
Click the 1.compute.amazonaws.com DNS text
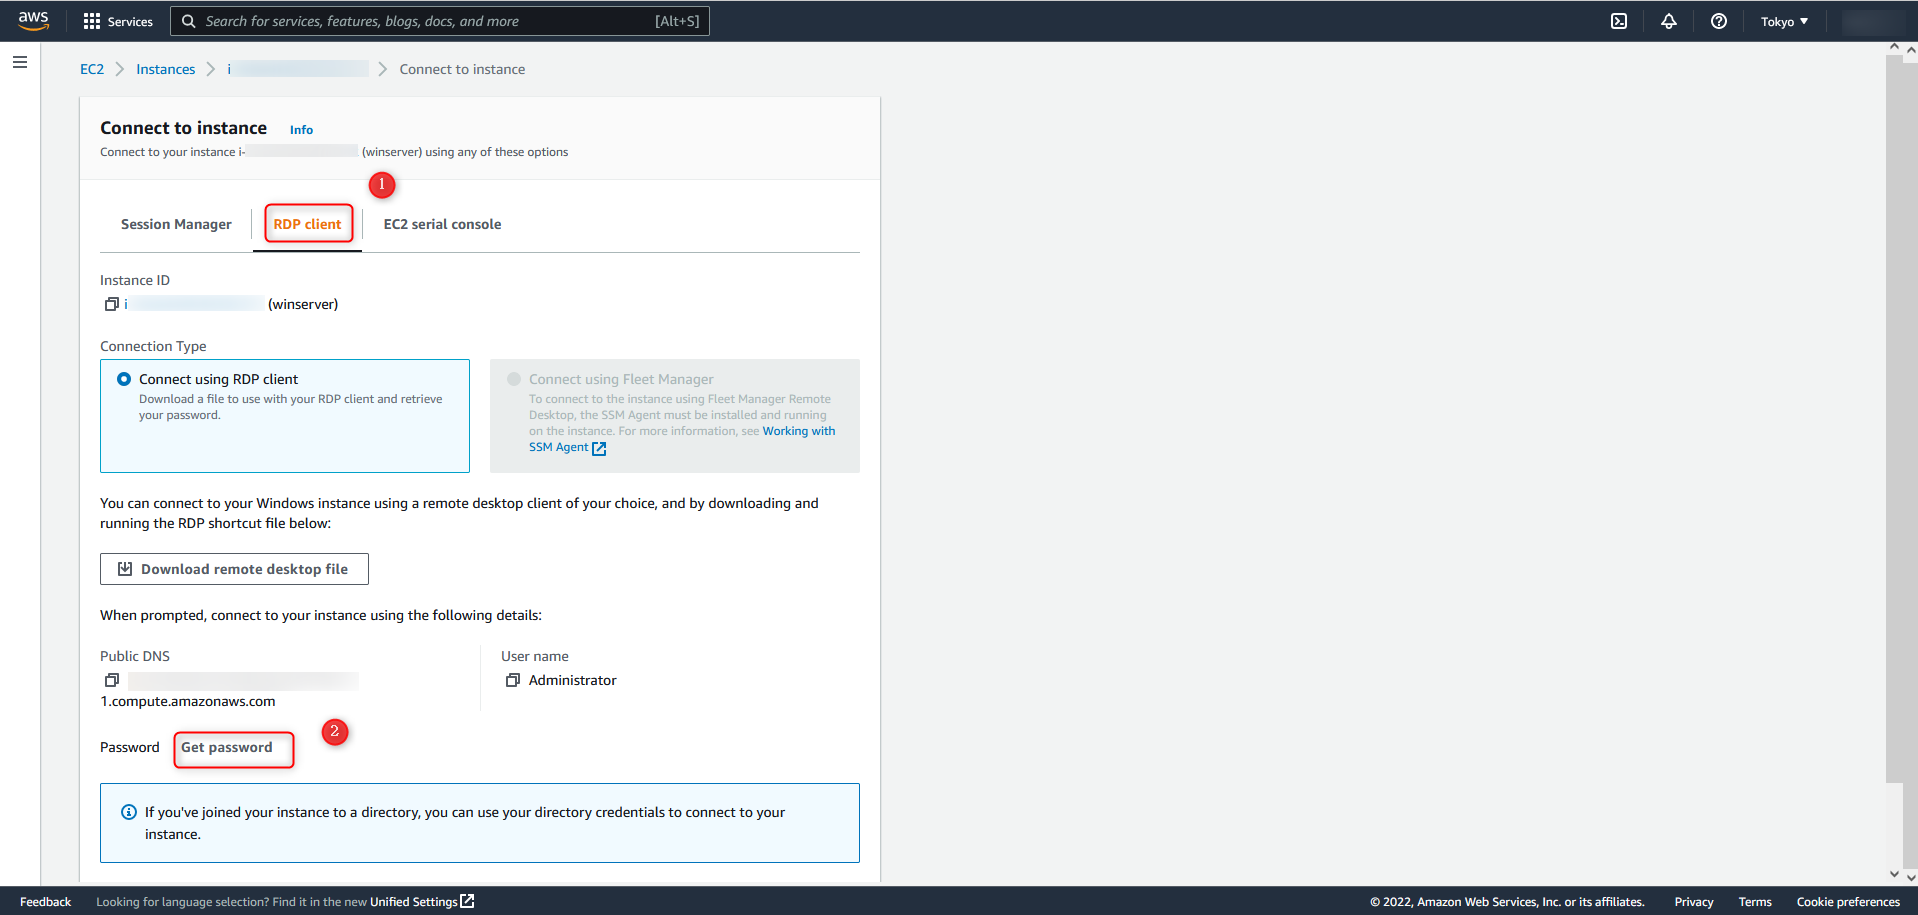(188, 701)
